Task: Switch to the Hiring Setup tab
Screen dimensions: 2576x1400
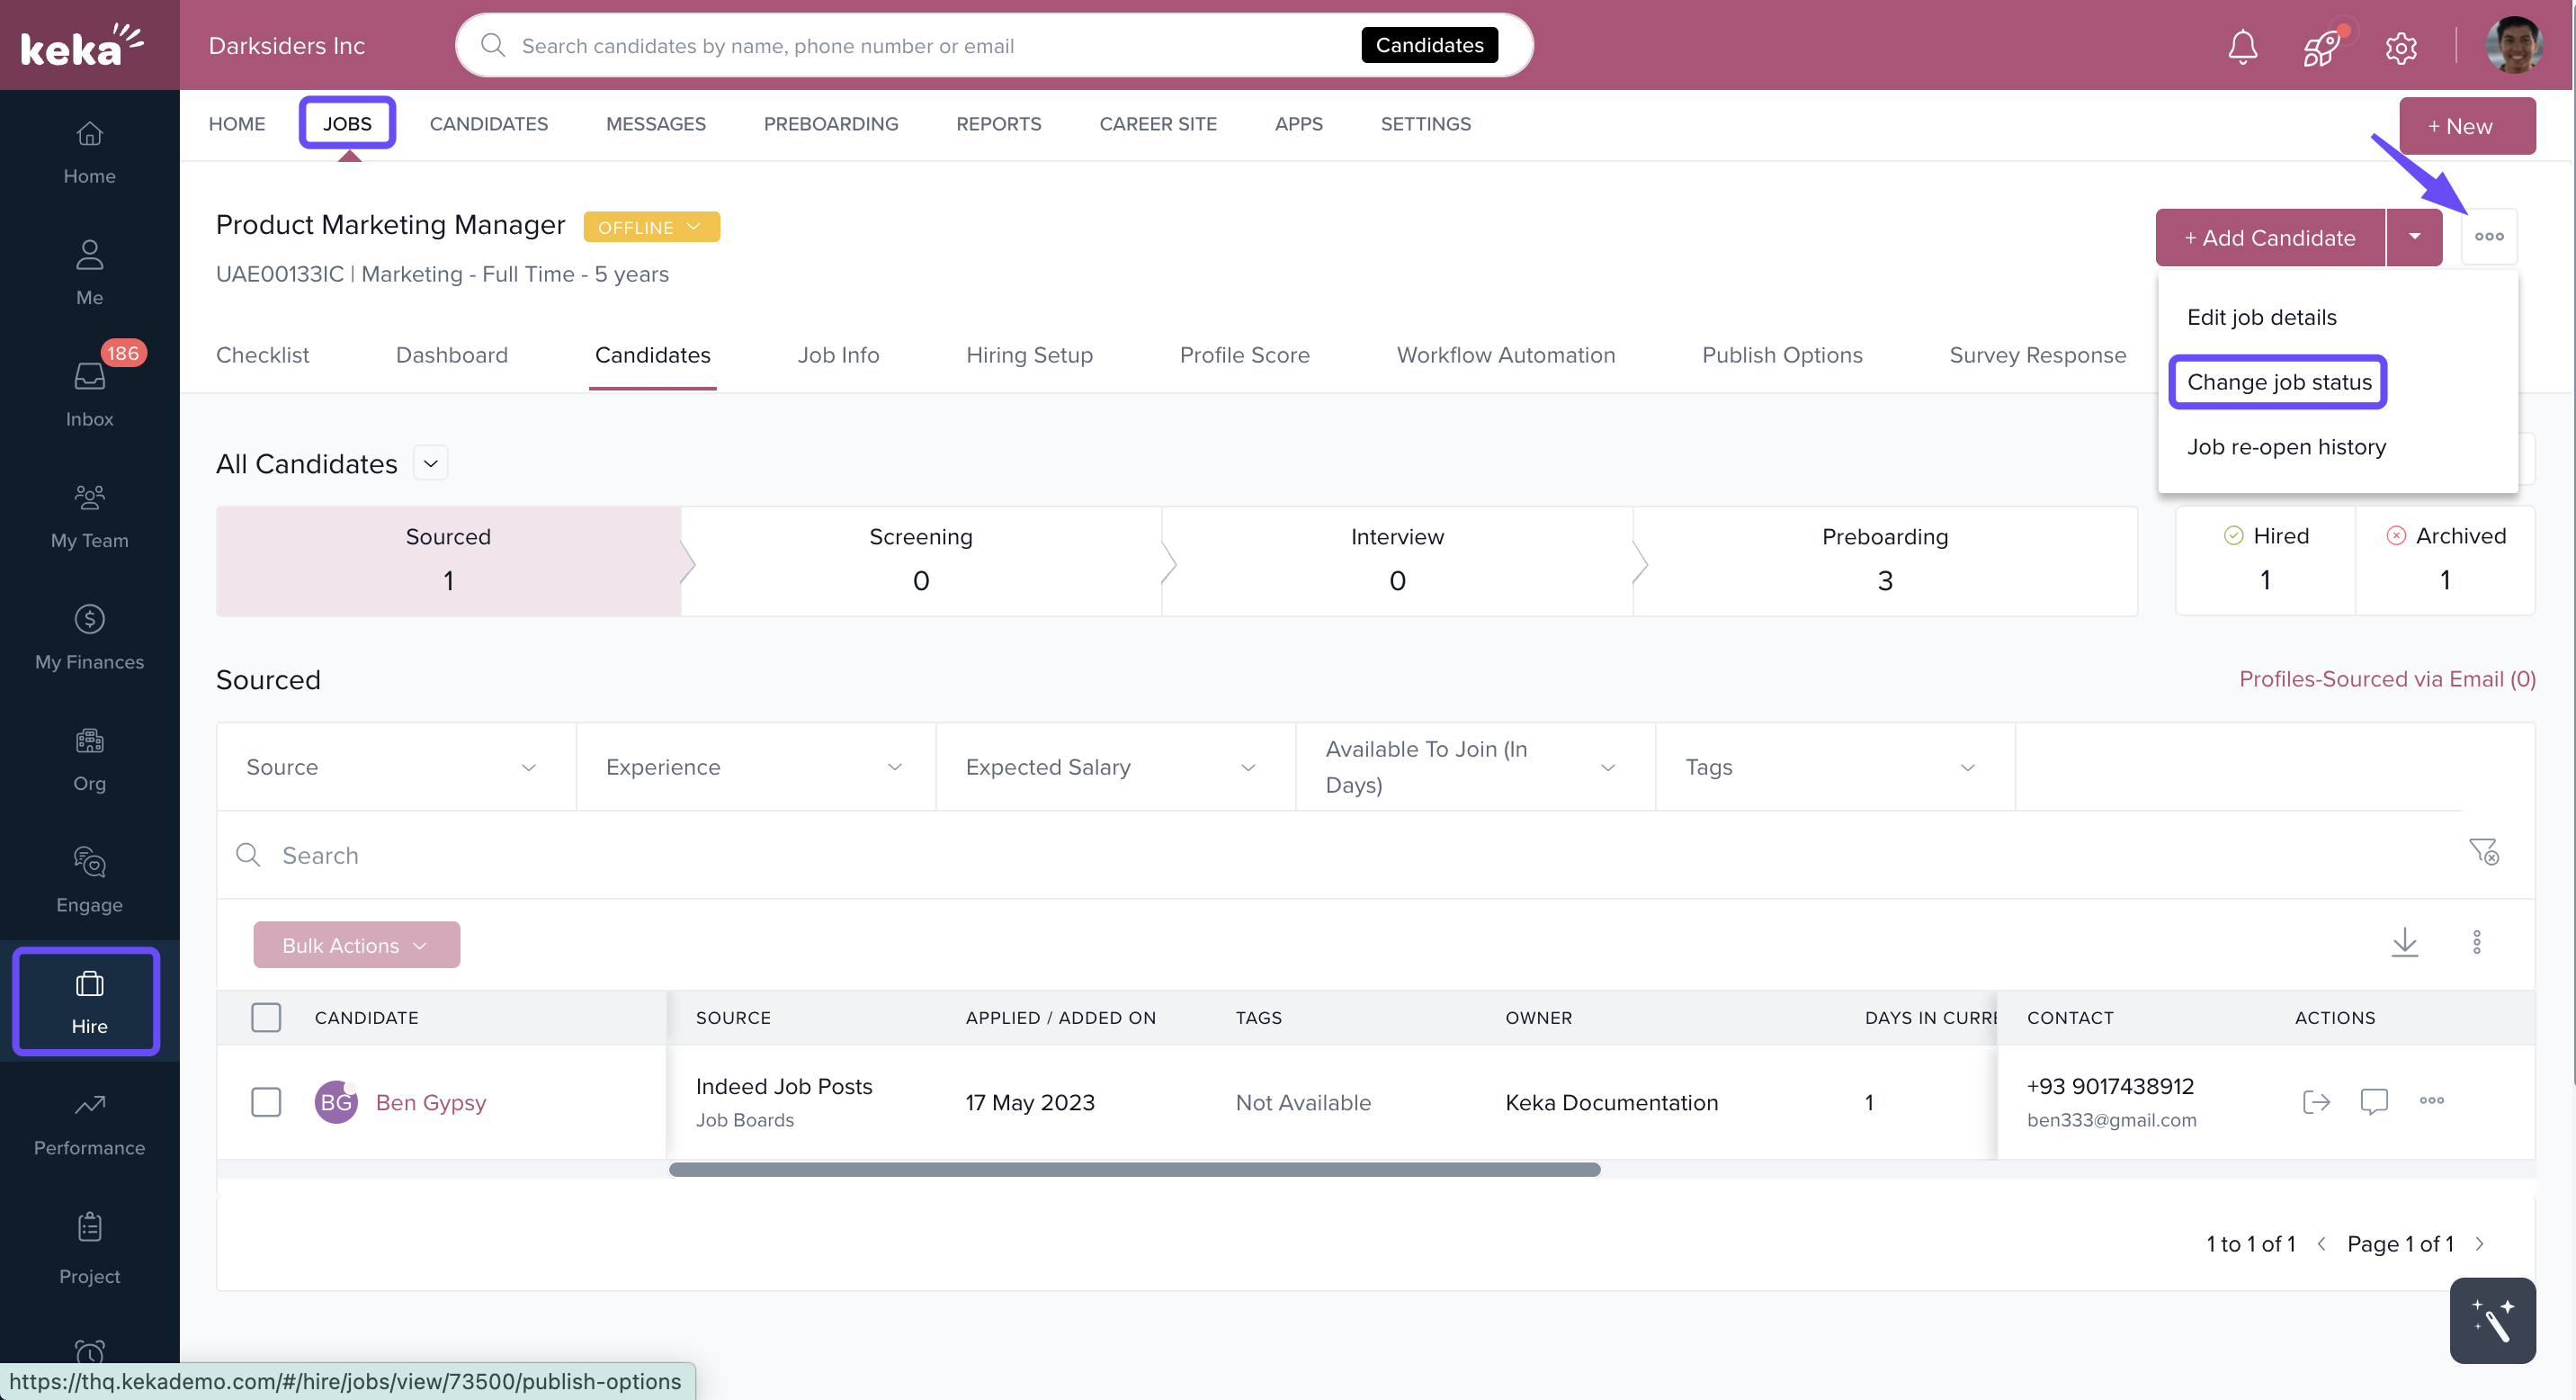Action: (x=1029, y=355)
